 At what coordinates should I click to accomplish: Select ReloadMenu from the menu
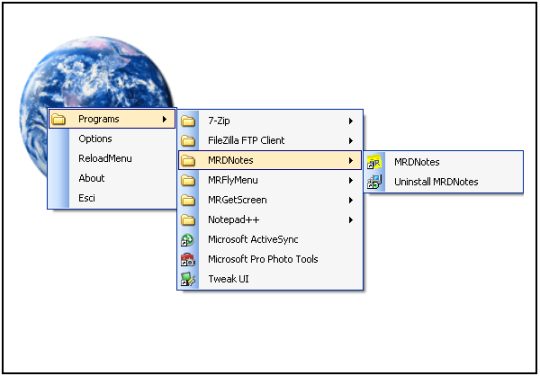click(x=105, y=159)
